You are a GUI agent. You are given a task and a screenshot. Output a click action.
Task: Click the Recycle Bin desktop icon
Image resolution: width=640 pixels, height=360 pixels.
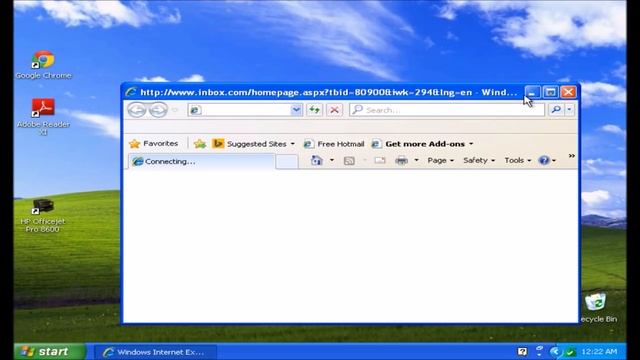pos(598,307)
